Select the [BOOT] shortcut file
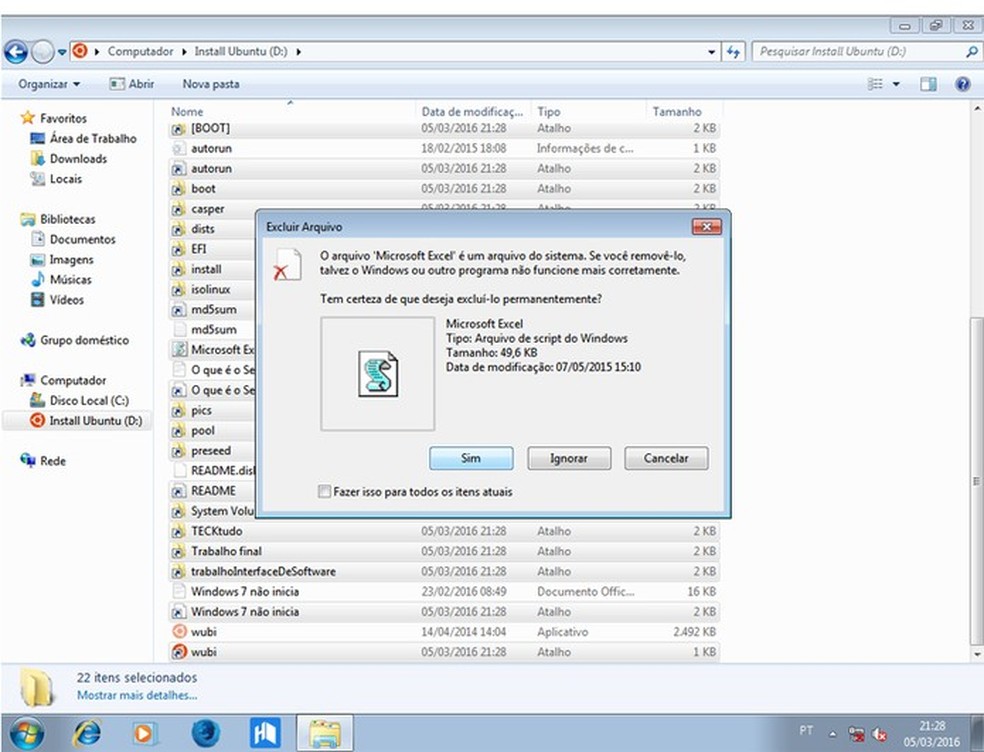 (x=444, y=128)
